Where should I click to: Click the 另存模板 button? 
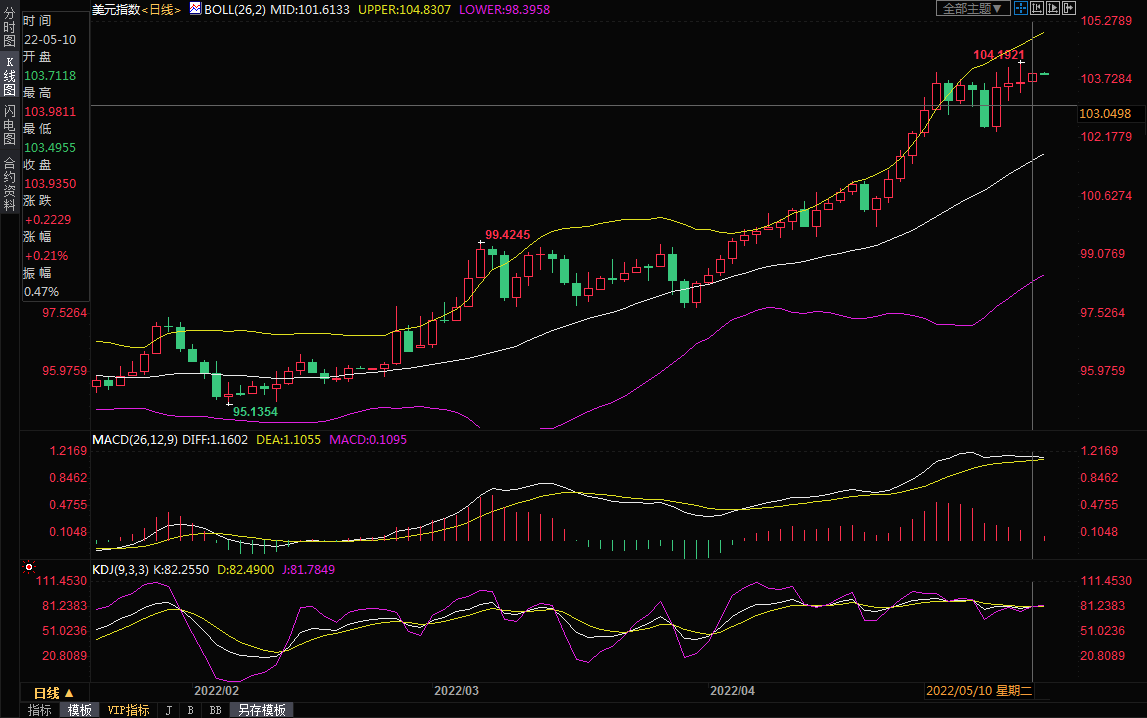point(262,710)
